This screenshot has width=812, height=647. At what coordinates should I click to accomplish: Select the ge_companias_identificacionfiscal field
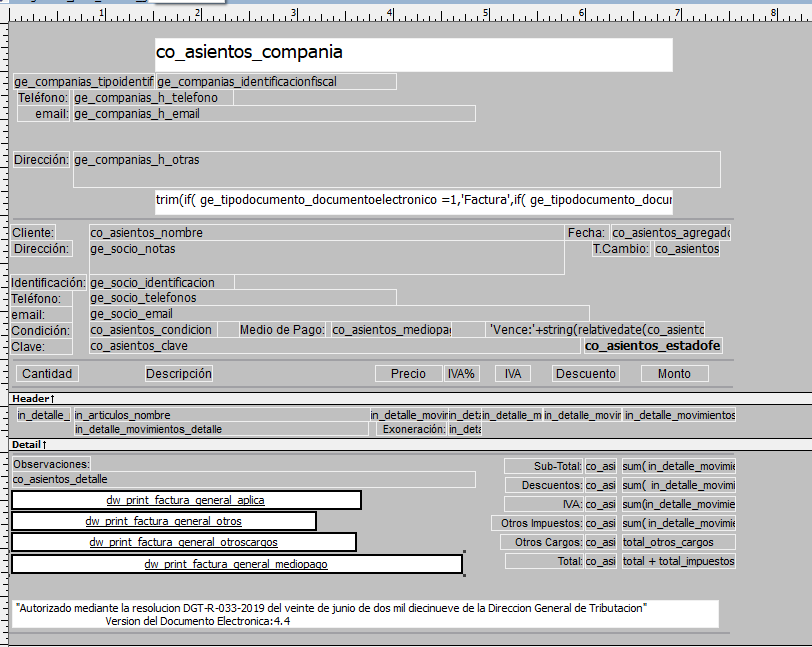pos(276,82)
